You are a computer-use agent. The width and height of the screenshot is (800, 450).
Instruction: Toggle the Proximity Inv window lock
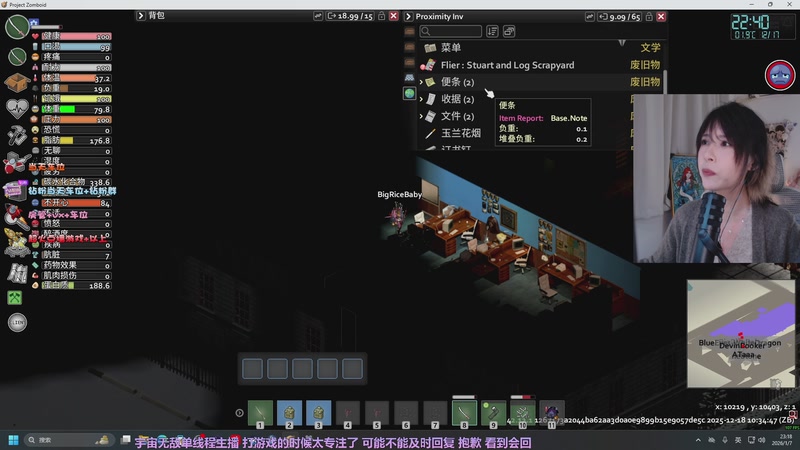(649, 17)
